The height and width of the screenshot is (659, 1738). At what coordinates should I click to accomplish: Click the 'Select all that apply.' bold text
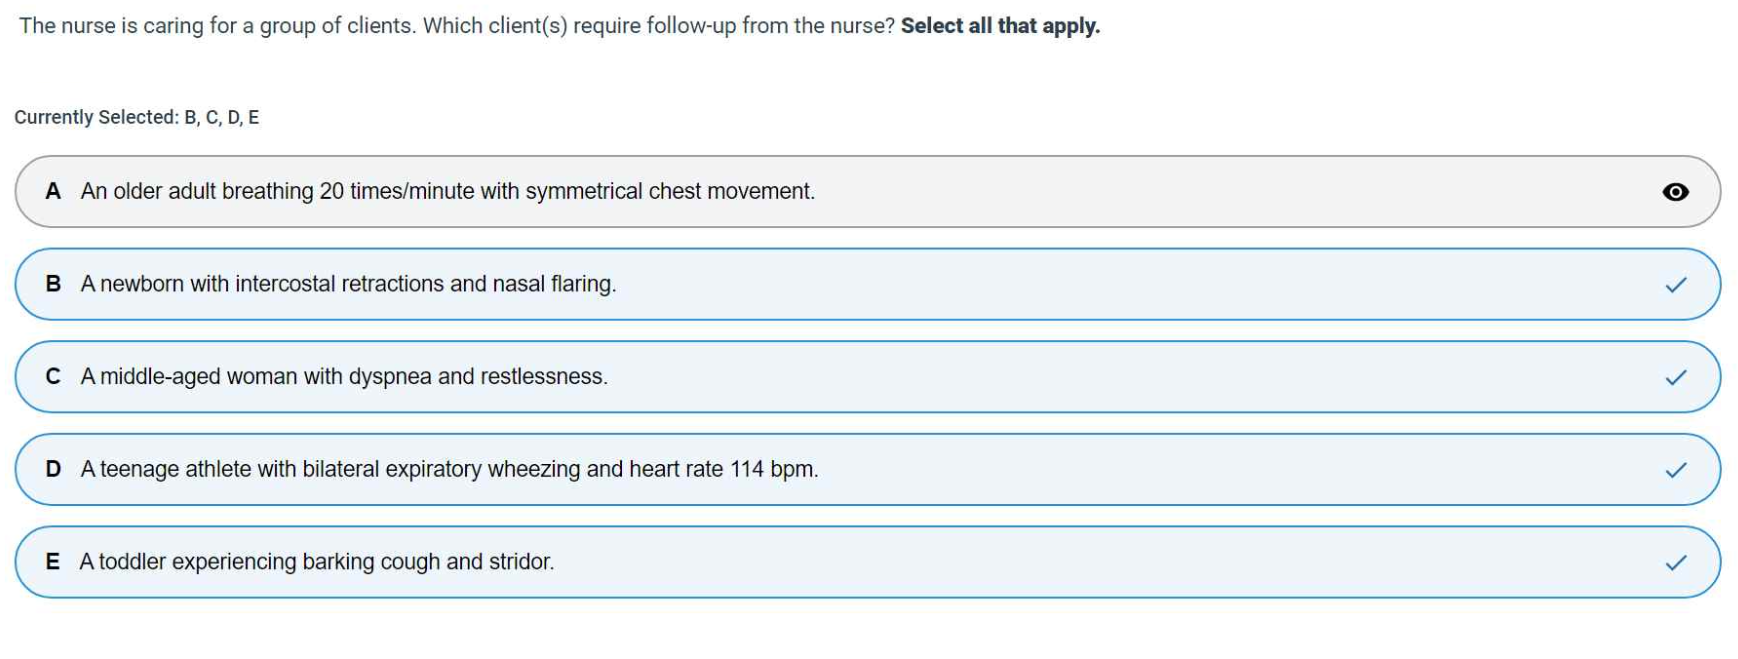tap(1000, 26)
